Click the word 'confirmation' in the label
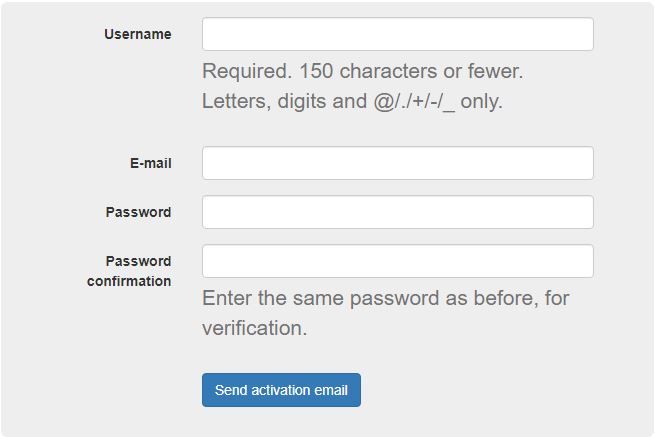Viewport: 655px width, 437px height. [129, 281]
